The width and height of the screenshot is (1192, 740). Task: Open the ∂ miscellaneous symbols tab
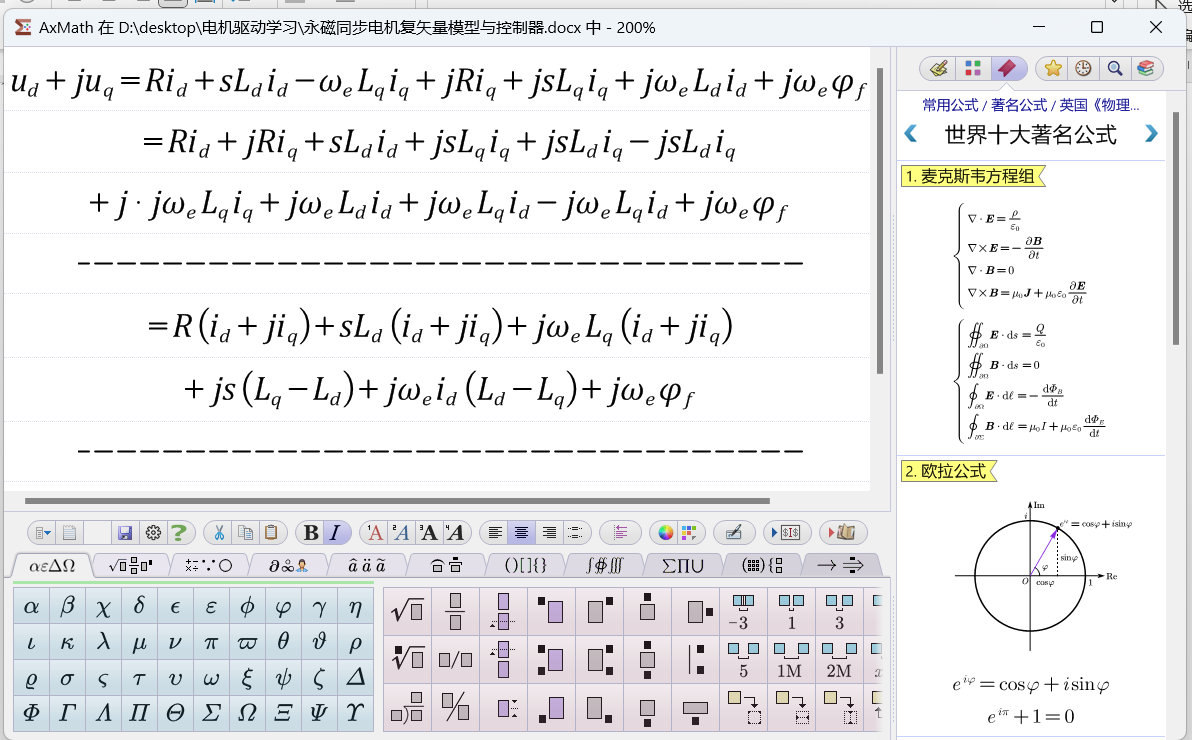(288, 566)
